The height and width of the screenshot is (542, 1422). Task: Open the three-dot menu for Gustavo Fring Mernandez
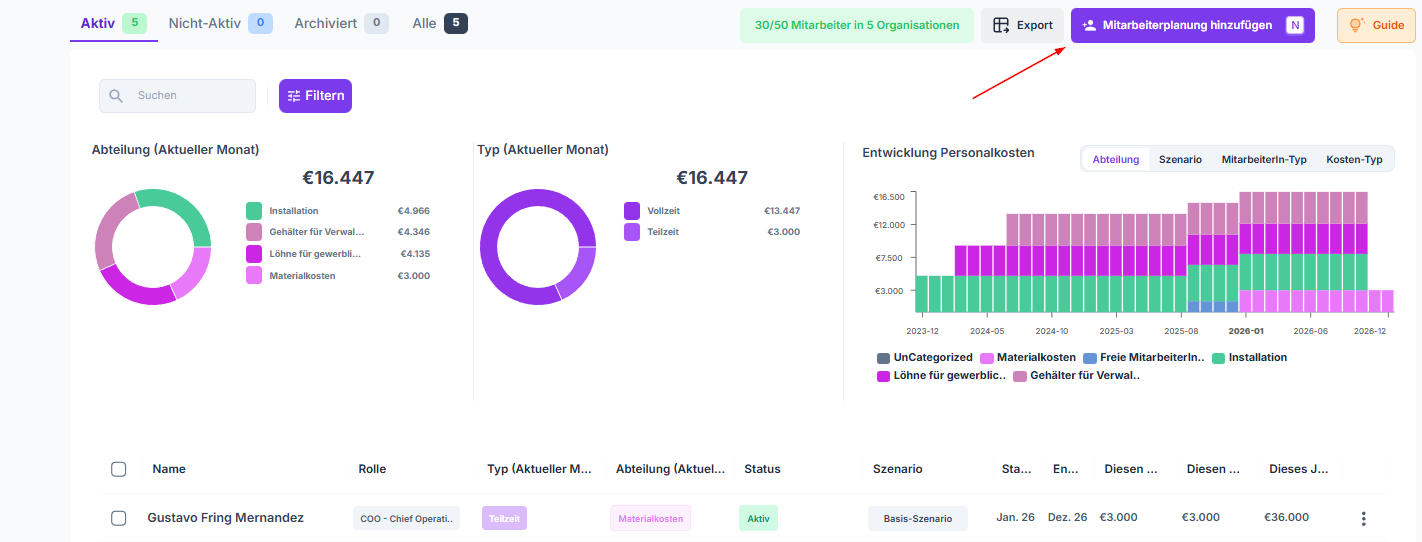(x=1363, y=518)
